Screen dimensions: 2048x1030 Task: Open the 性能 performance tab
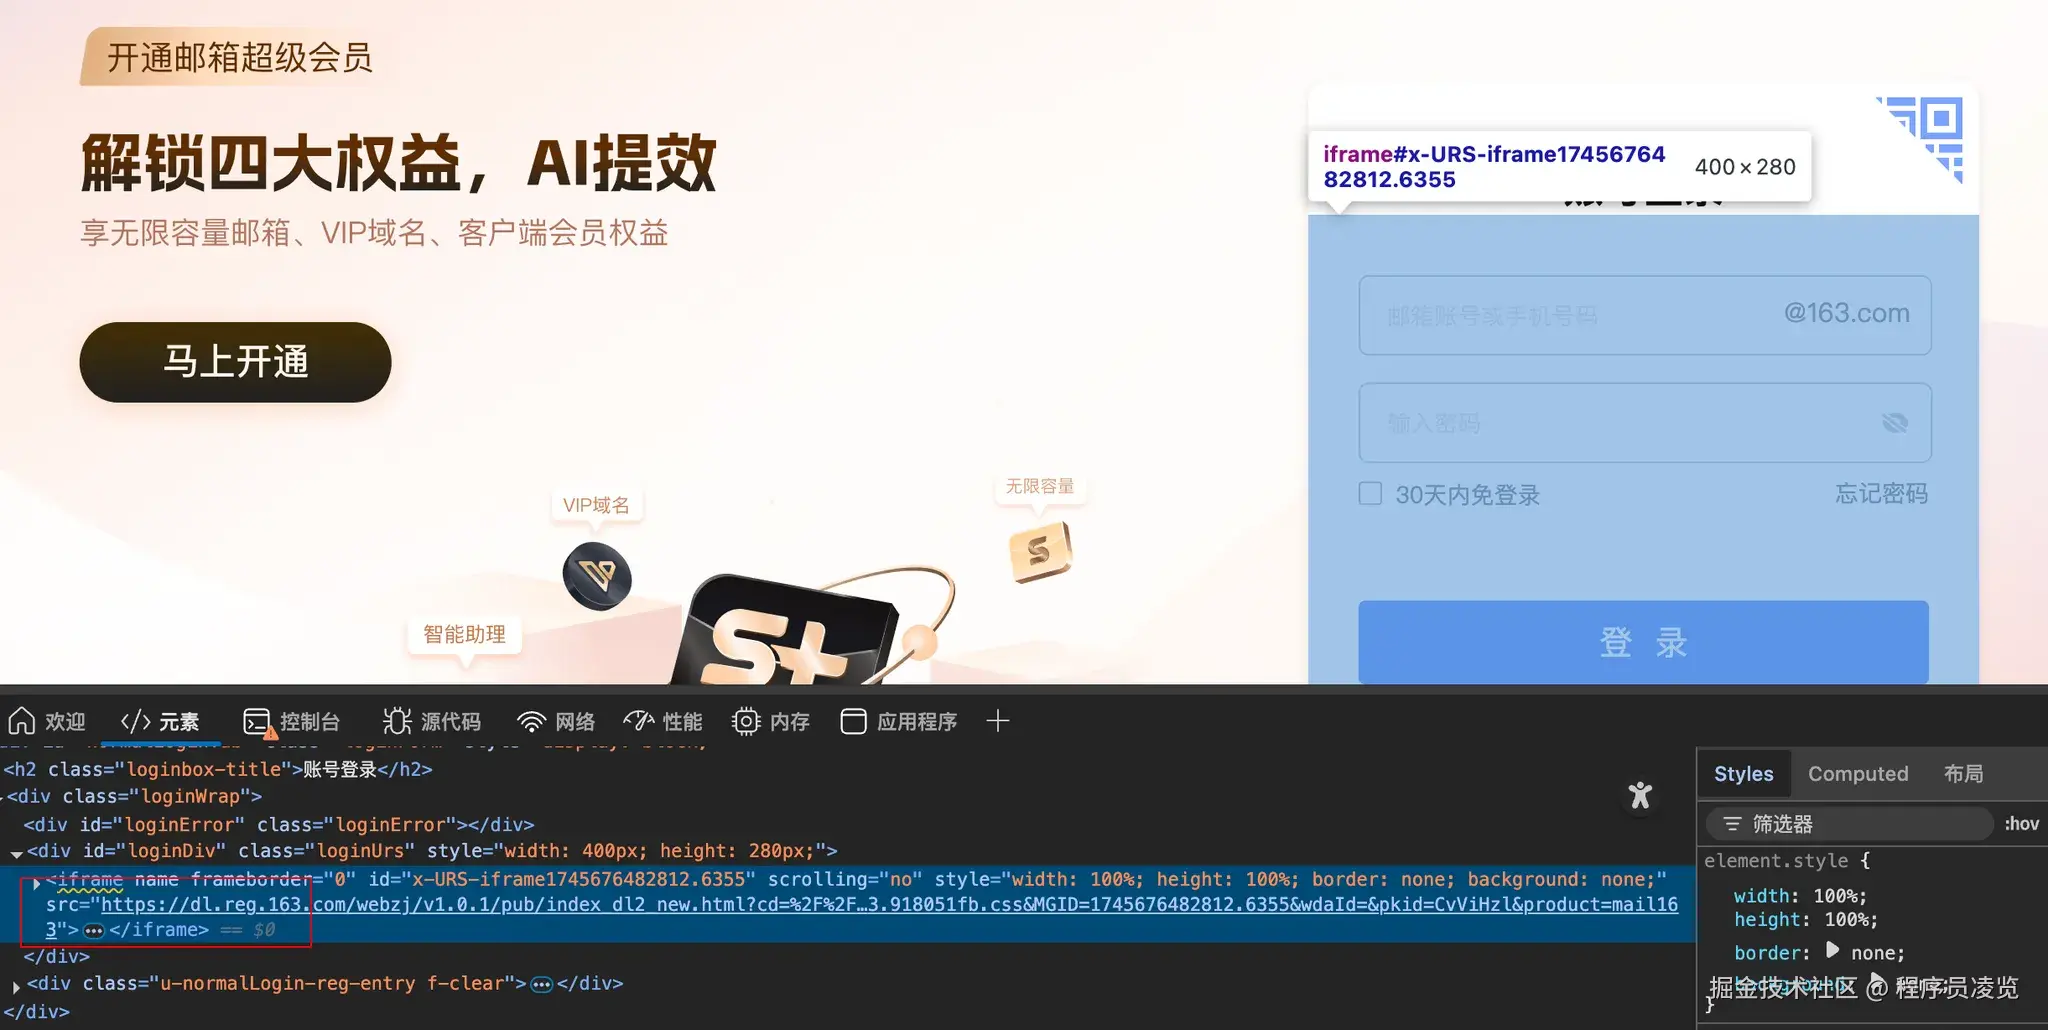click(x=663, y=721)
